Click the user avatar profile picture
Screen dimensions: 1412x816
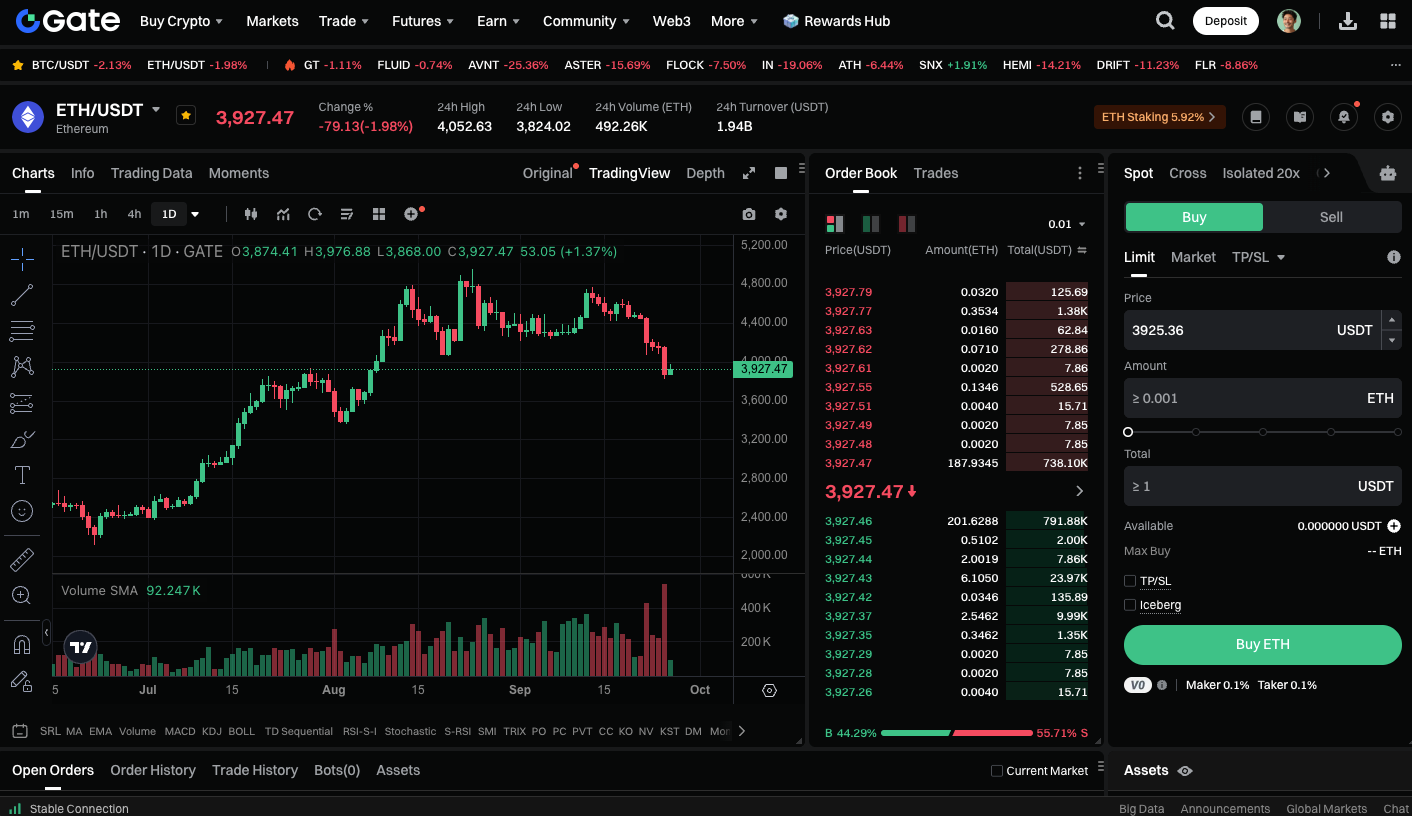tap(1289, 21)
